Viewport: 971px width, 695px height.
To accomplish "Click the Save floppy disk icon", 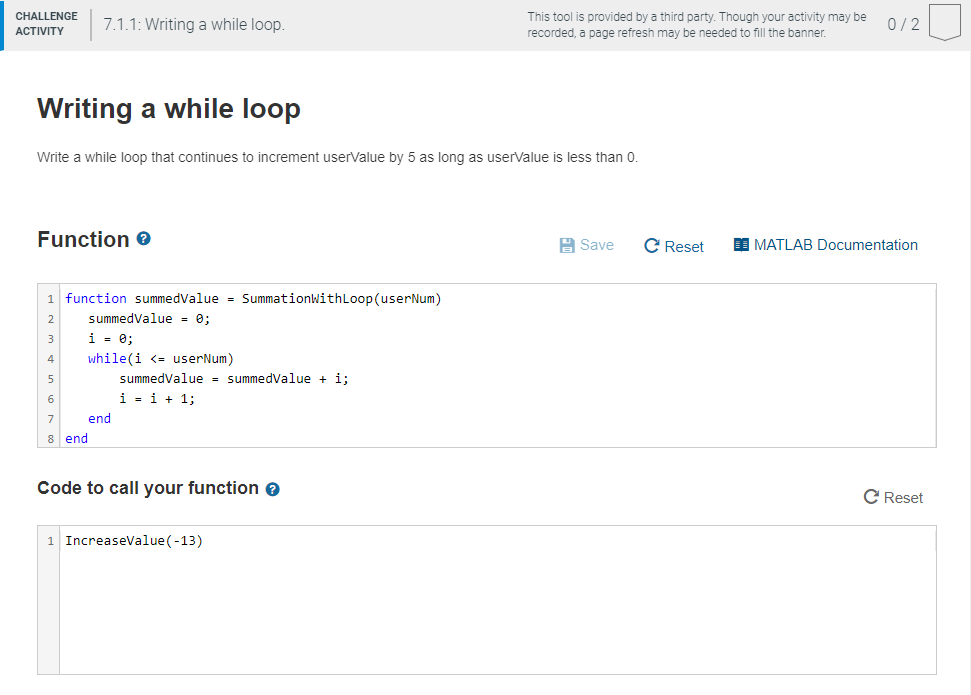I will pos(567,245).
